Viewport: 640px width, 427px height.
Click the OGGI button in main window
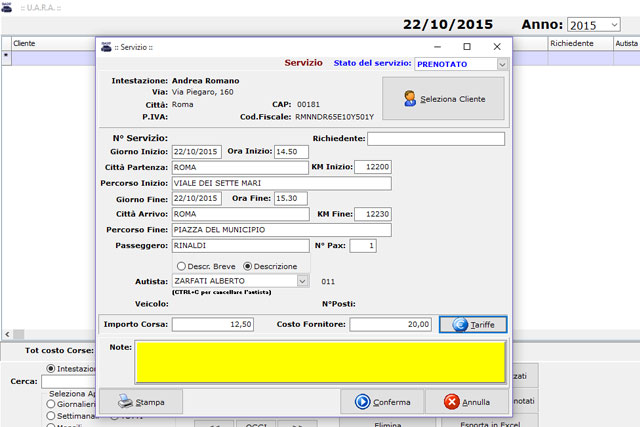[256, 424]
